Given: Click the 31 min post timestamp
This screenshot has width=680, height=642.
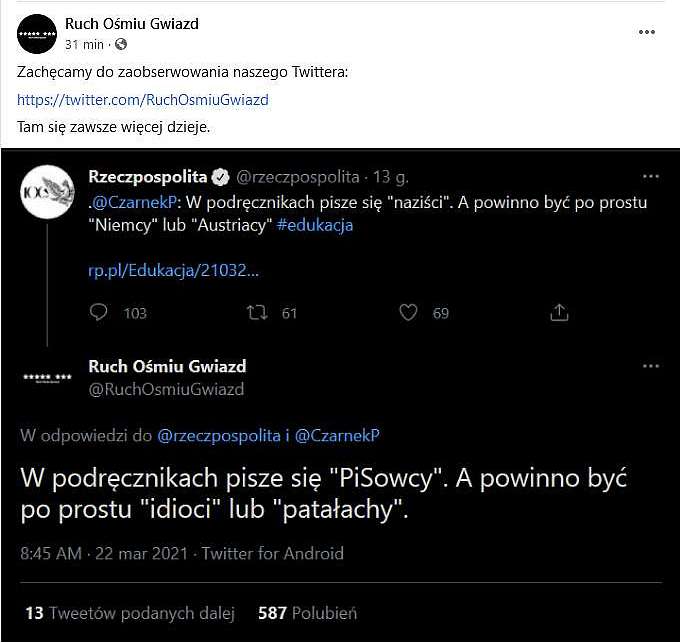Looking at the screenshot, I should 84,44.
